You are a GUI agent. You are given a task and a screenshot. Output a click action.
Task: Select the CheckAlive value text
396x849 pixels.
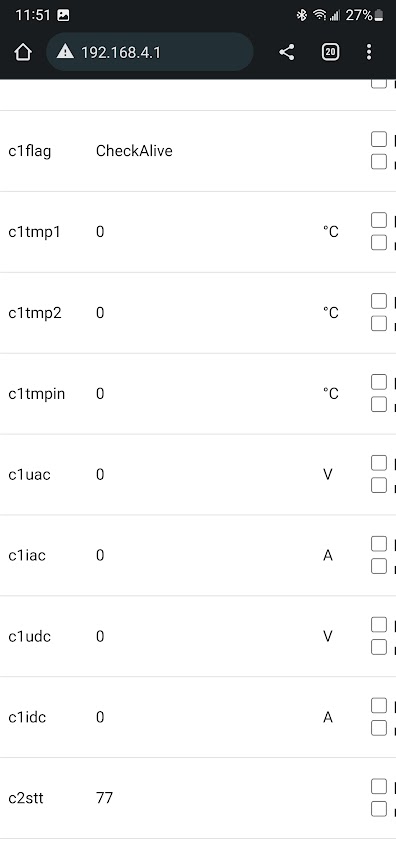[x=134, y=151]
